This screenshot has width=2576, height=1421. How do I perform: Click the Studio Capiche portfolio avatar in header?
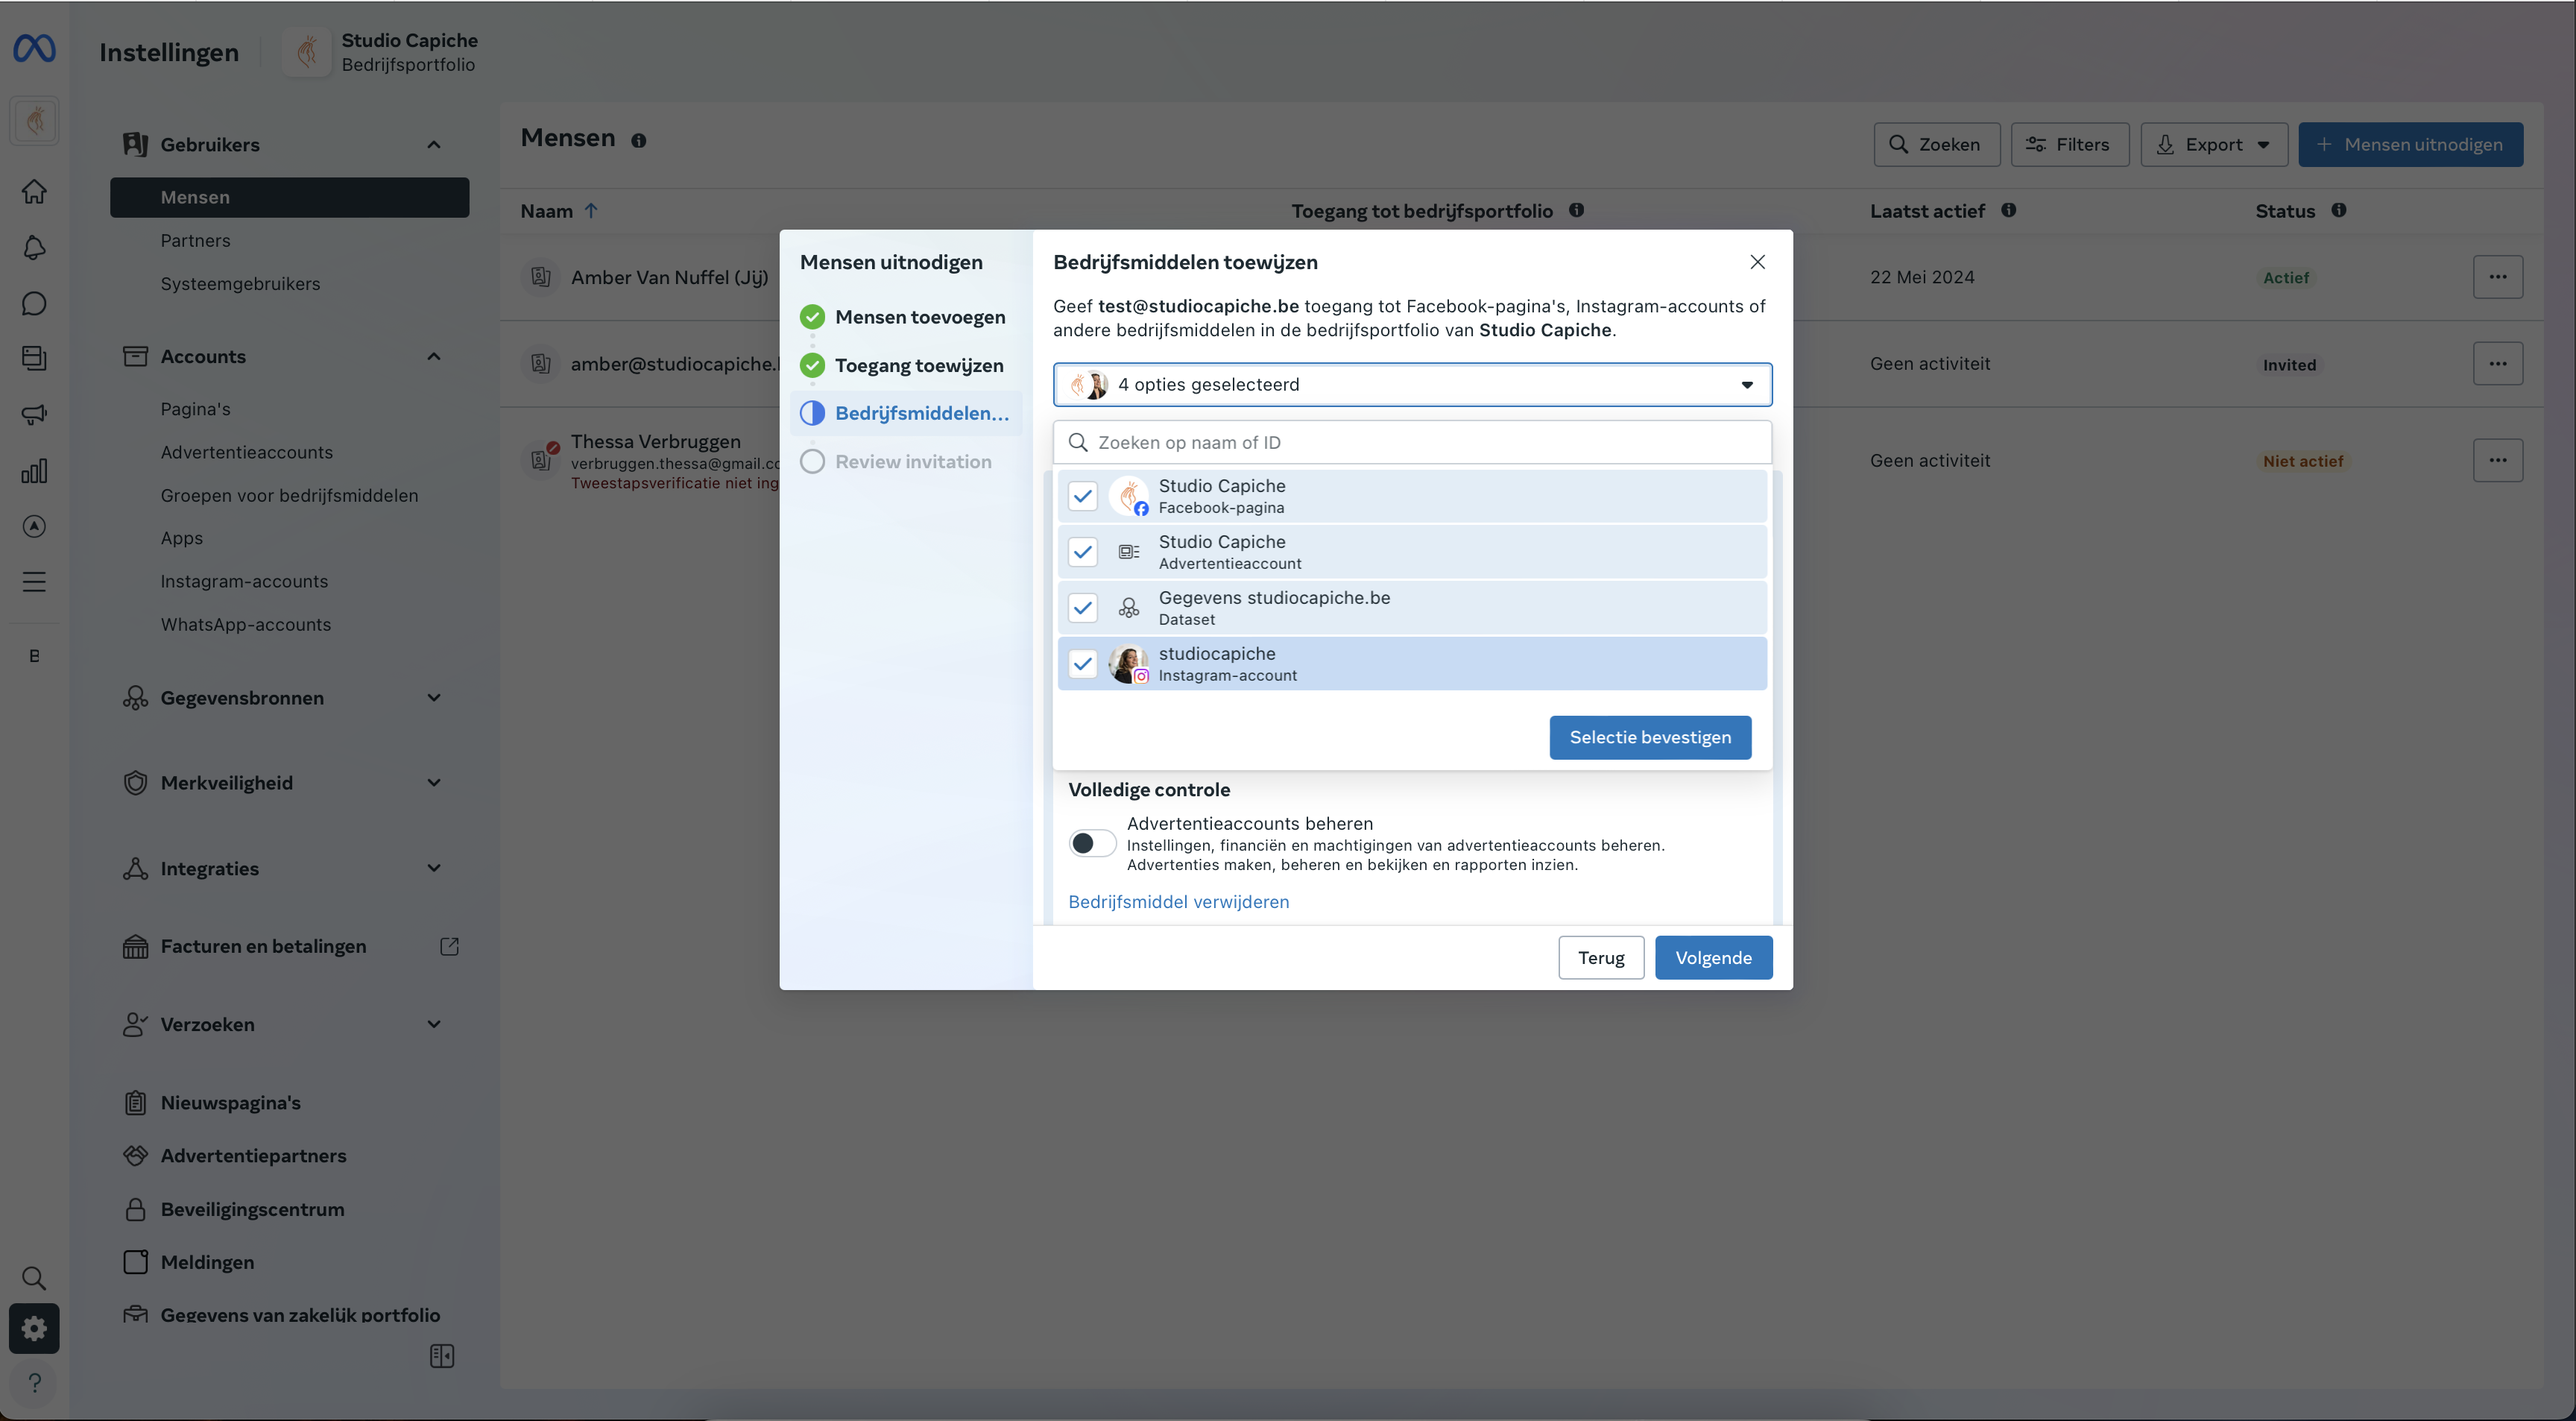307,52
